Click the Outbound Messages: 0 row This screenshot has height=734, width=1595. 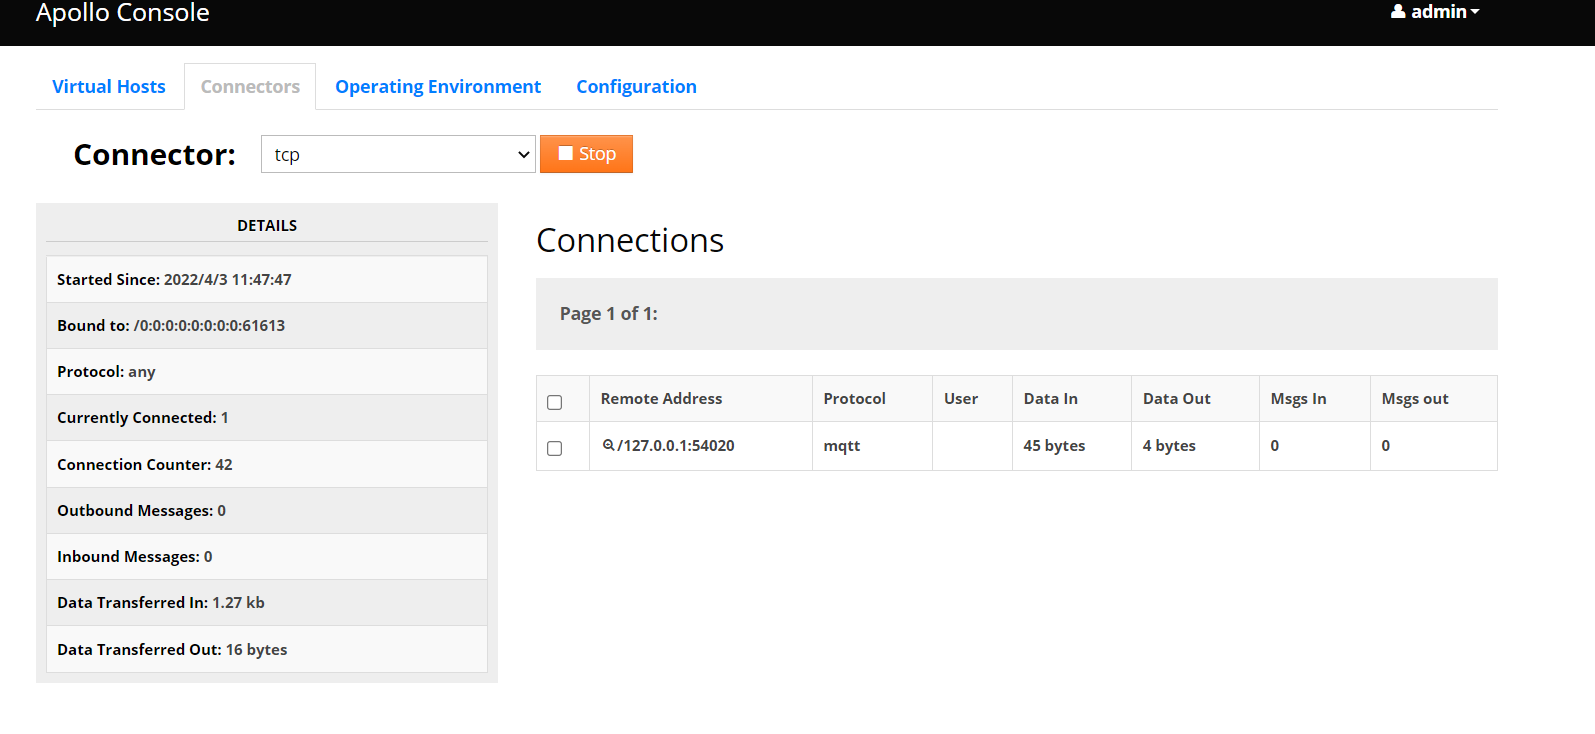(x=267, y=511)
